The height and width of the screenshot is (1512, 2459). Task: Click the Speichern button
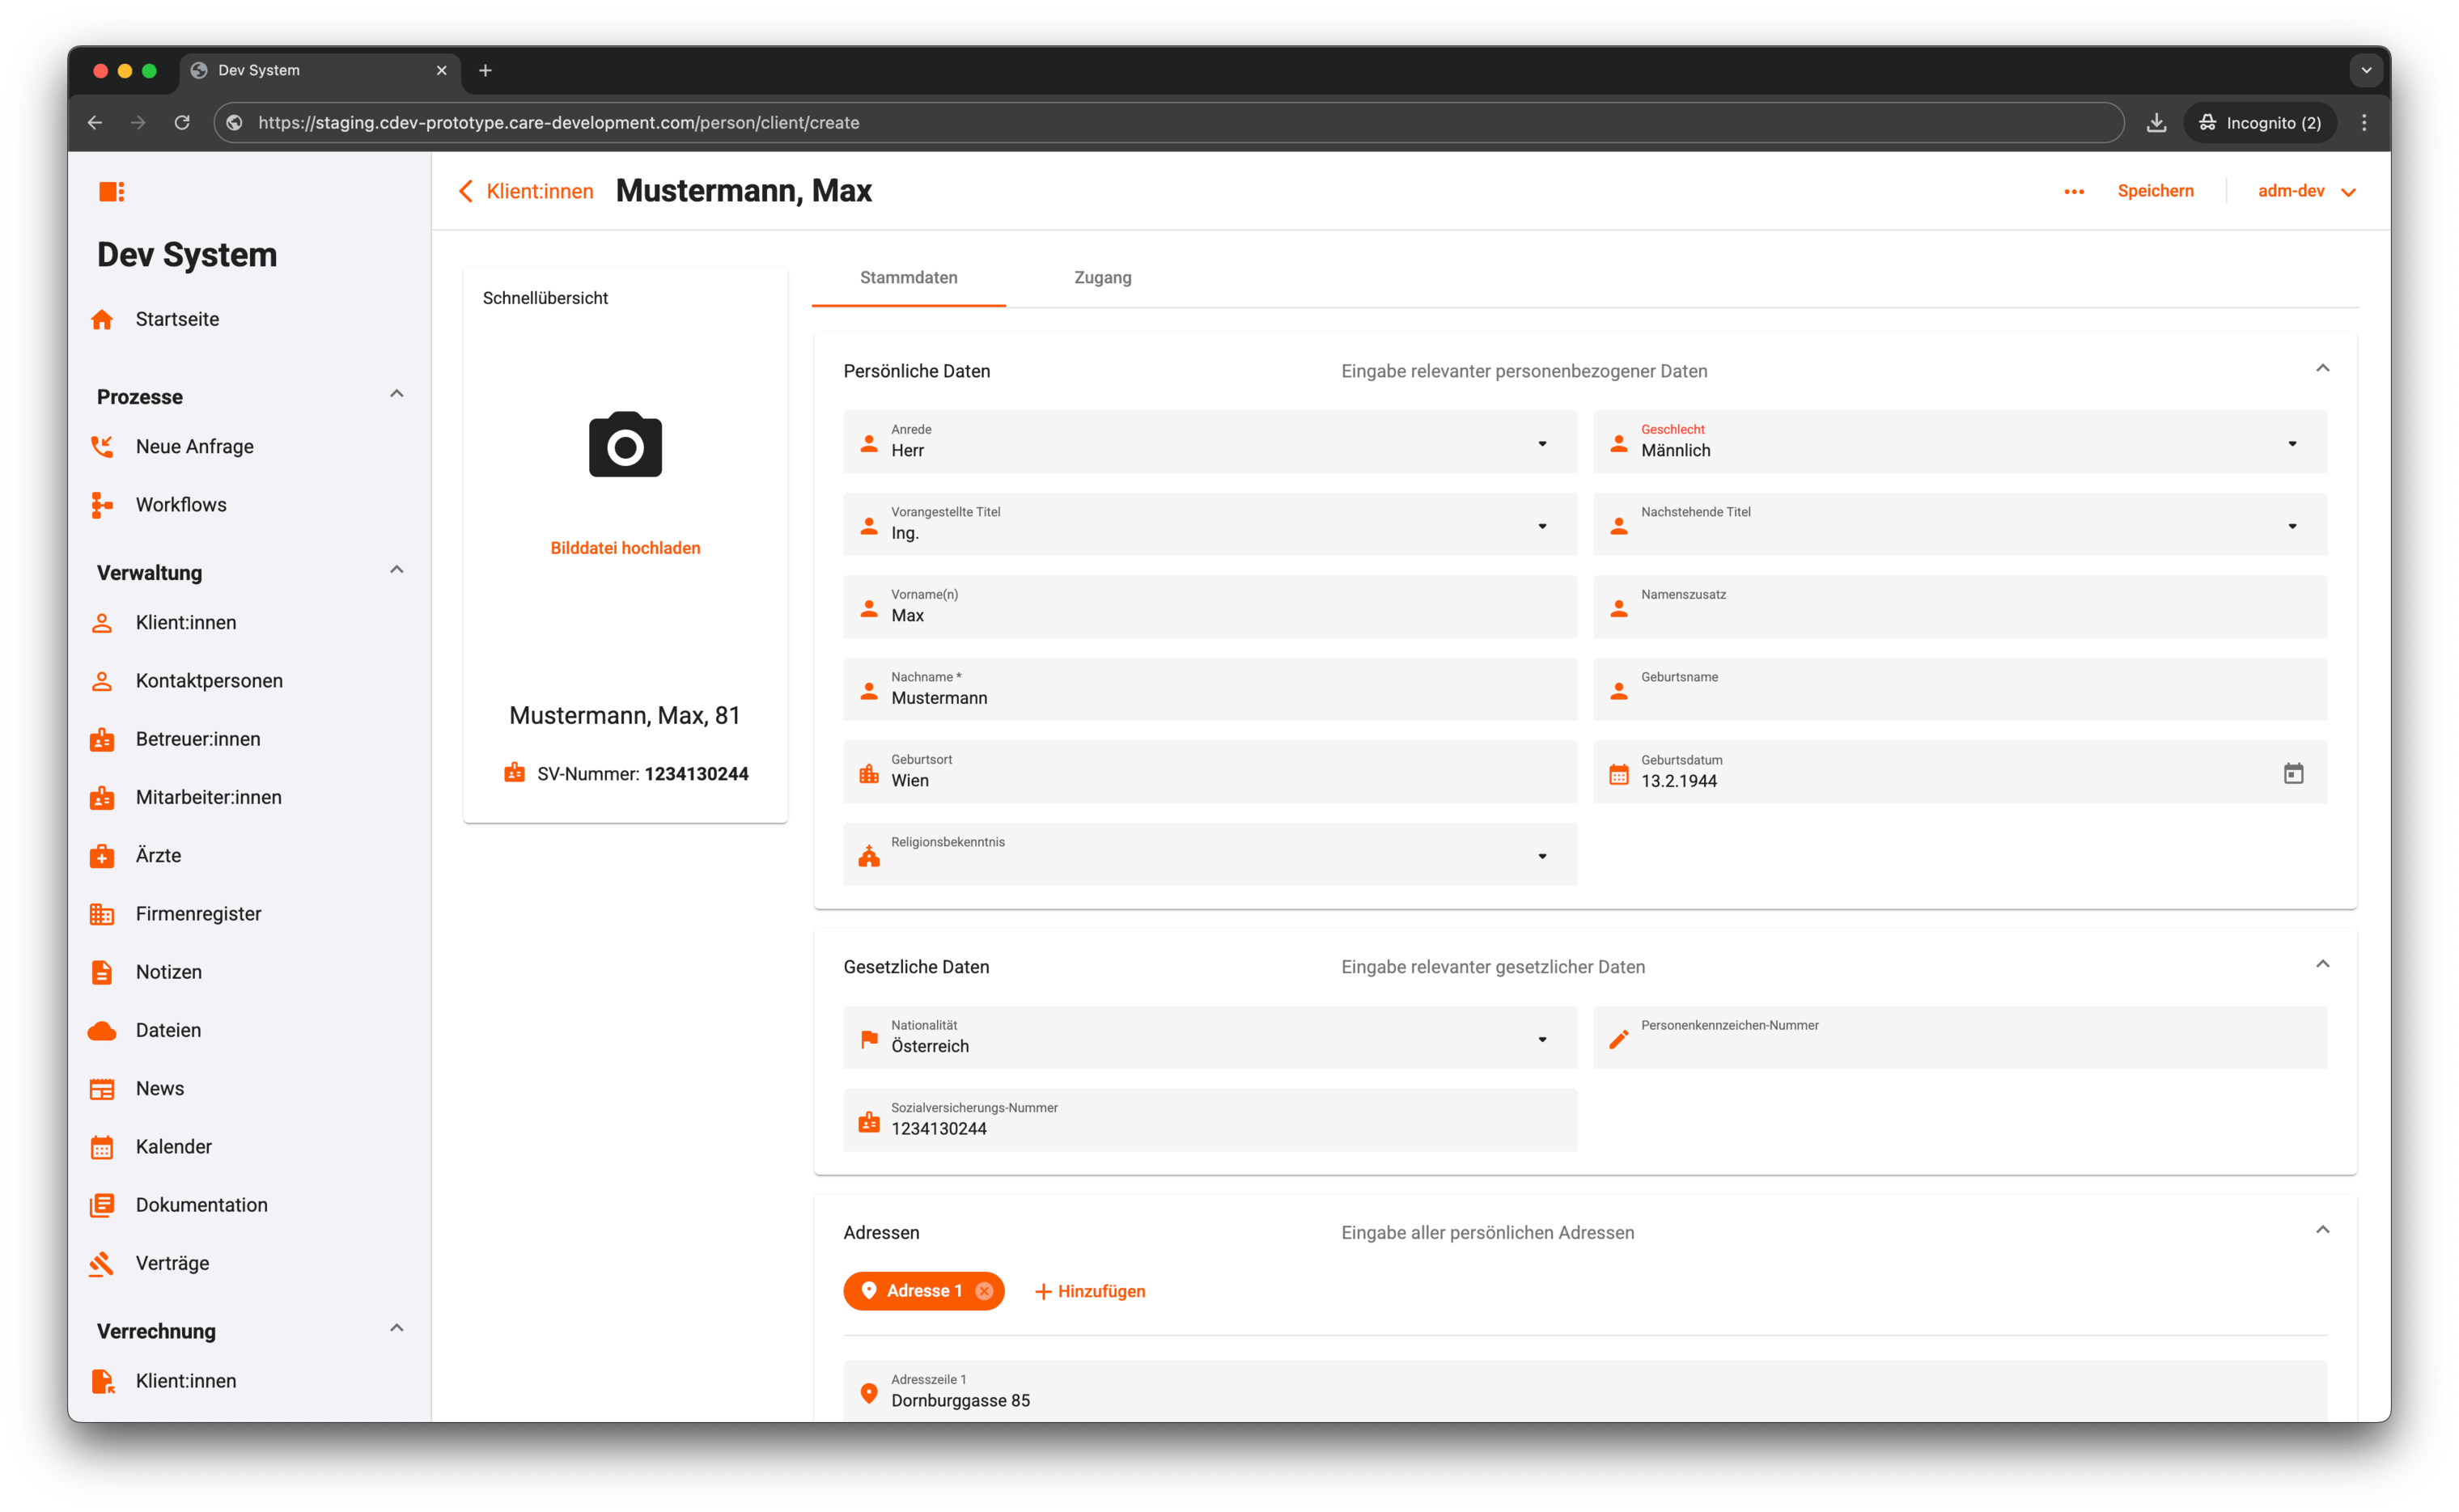tap(2155, 191)
